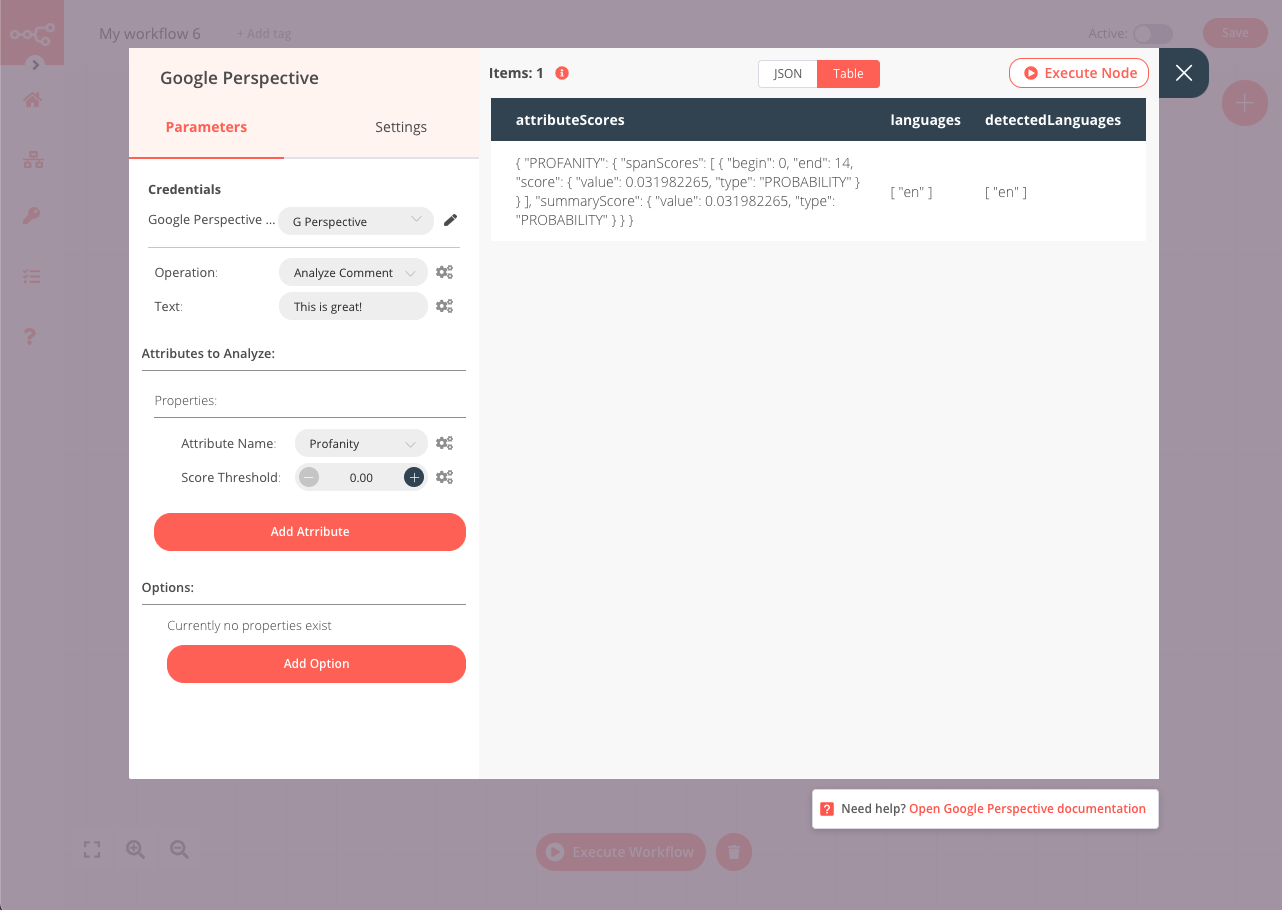Switch output view to Table
The image size is (1282, 910).
click(848, 74)
